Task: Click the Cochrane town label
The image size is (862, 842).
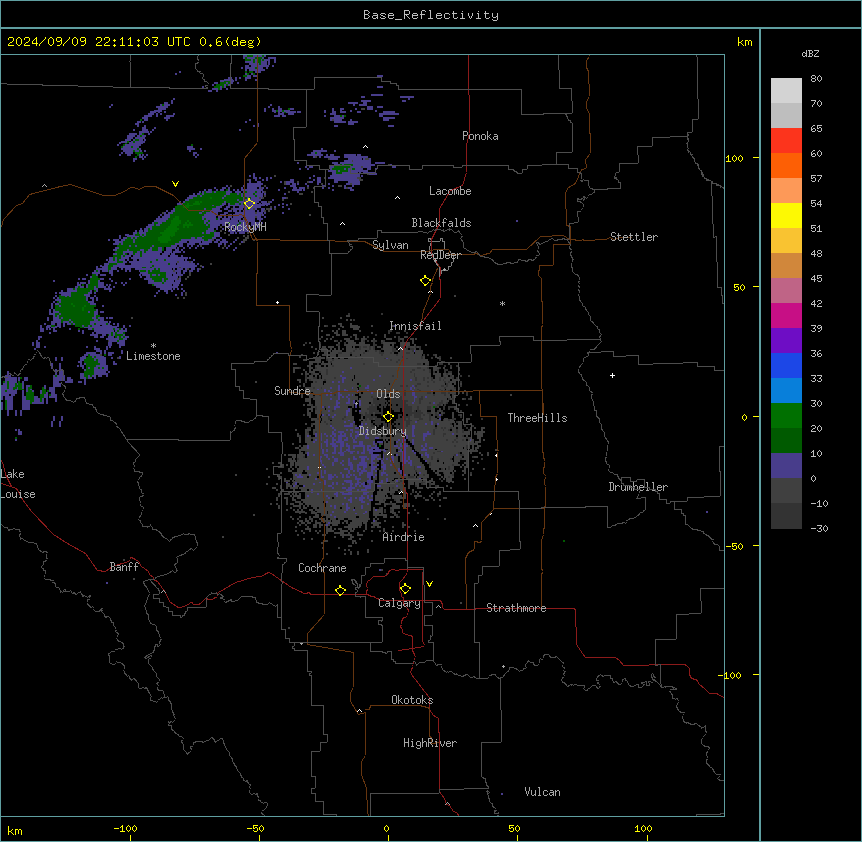Action: [x=322, y=568]
